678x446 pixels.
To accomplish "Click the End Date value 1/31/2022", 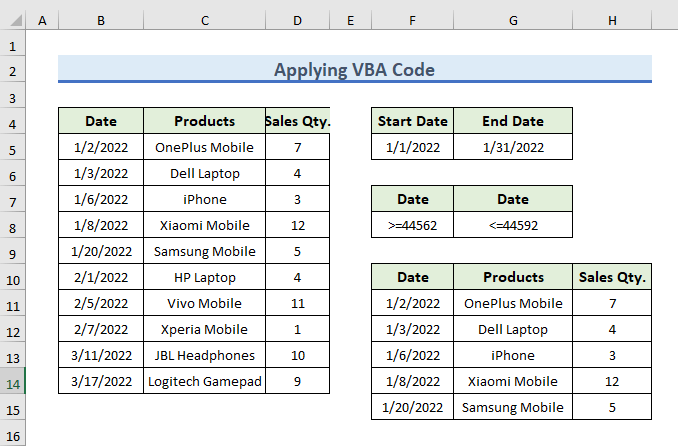I will coord(513,148).
